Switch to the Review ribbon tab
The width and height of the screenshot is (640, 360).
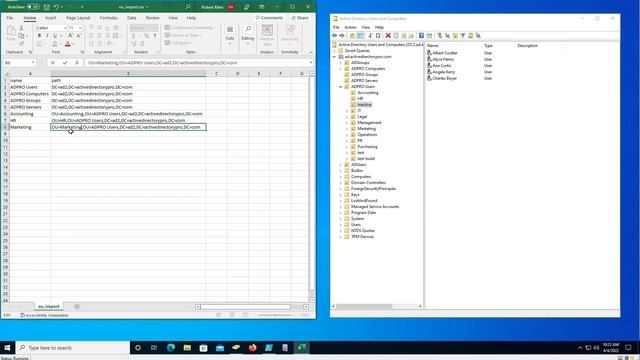[x=152, y=18]
